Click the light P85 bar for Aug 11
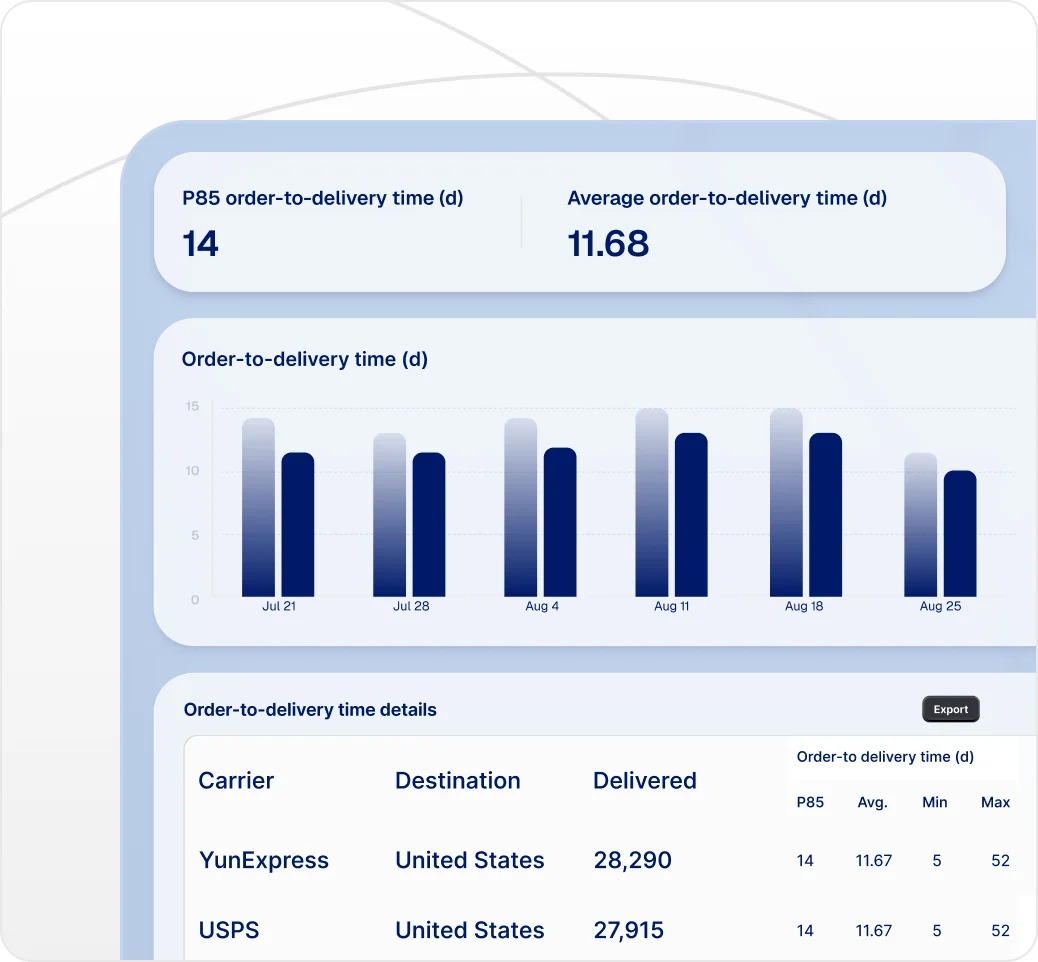 pos(651,503)
